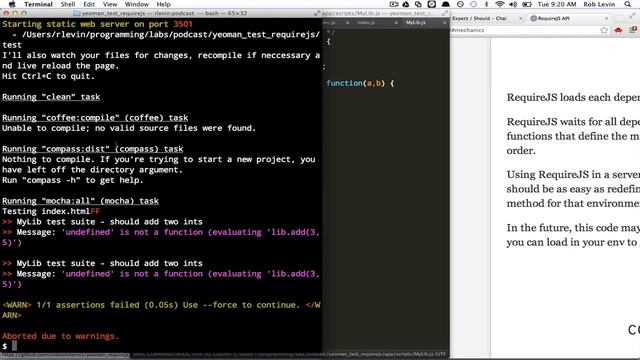The width and height of the screenshot is (640, 360).
Task: Open the View menu
Action: pos(110,4)
